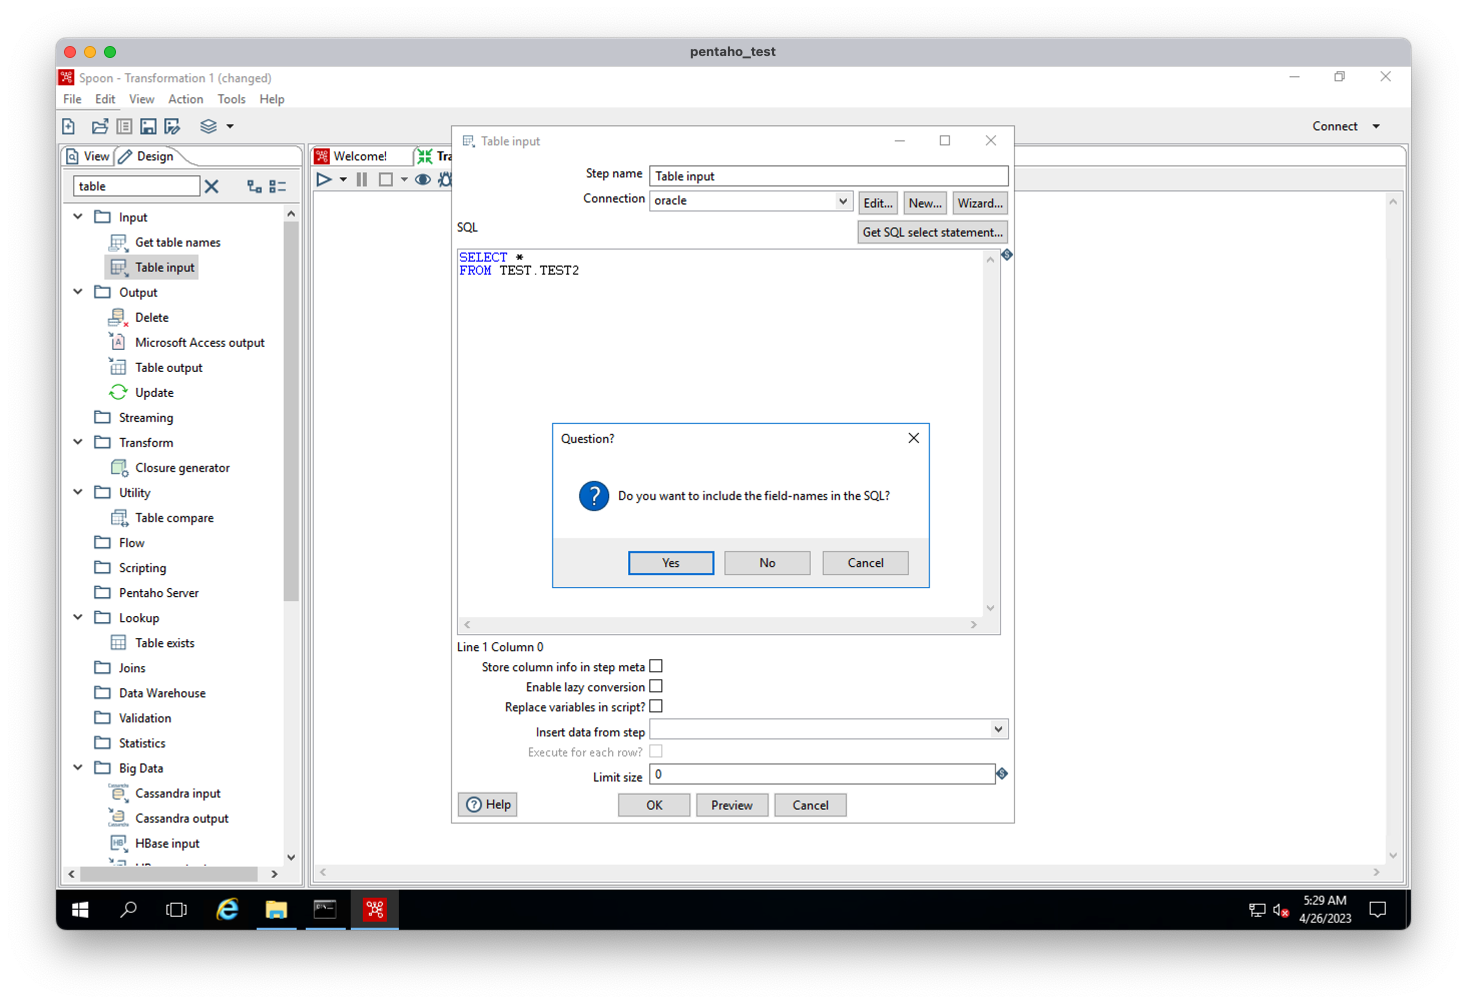Click the SQL editor variable diamond icon
Image resolution: width=1467 pixels, height=1004 pixels.
click(x=1007, y=255)
